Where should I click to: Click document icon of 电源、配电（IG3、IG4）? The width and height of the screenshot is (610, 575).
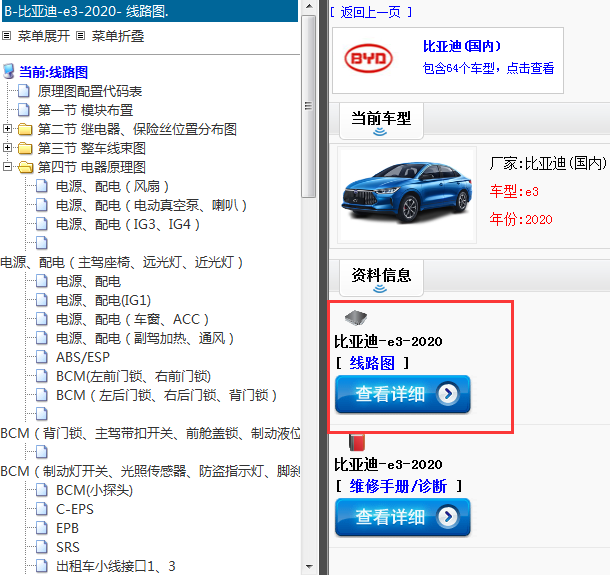[x=42, y=224]
